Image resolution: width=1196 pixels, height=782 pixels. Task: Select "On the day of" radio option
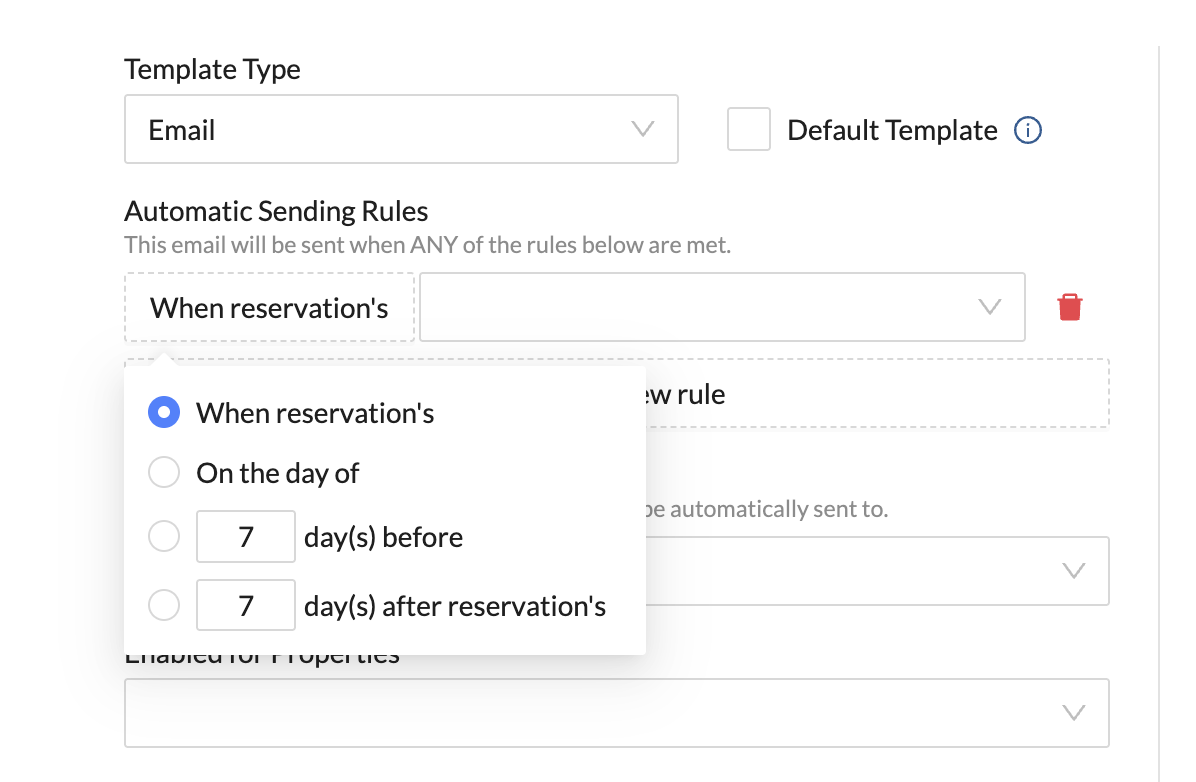tap(164, 473)
